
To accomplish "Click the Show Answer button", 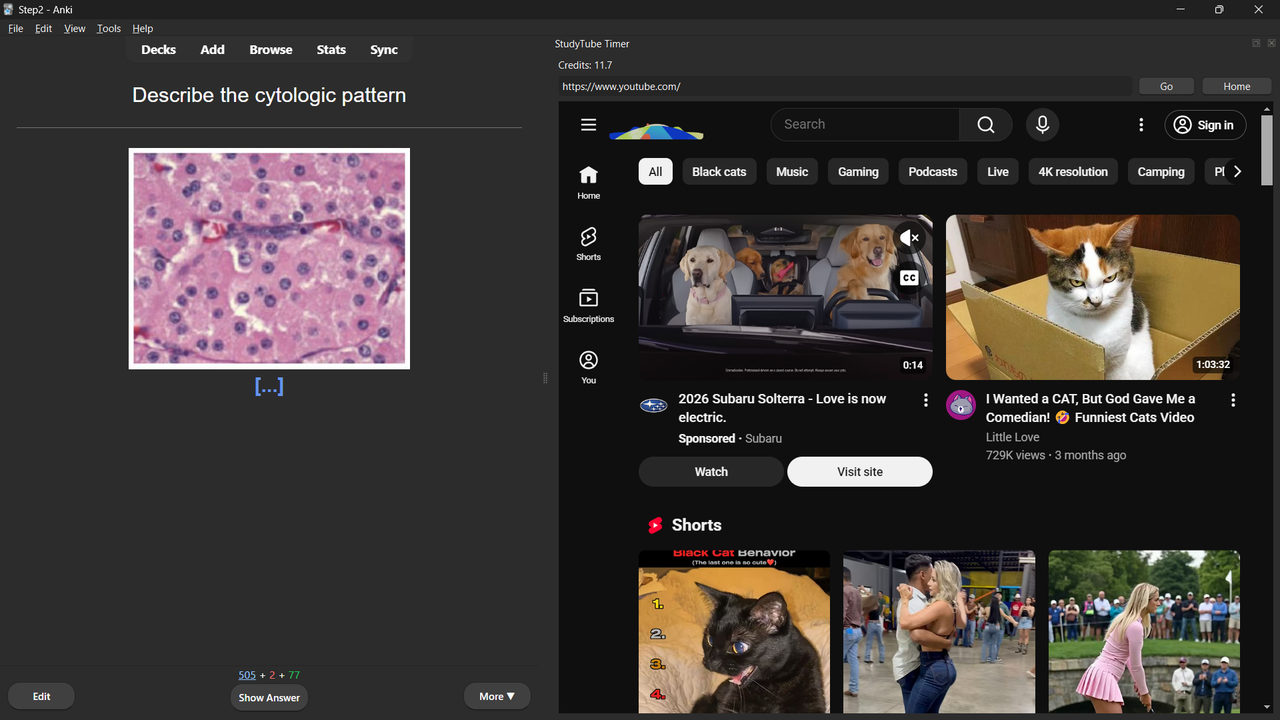I will 269,698.
